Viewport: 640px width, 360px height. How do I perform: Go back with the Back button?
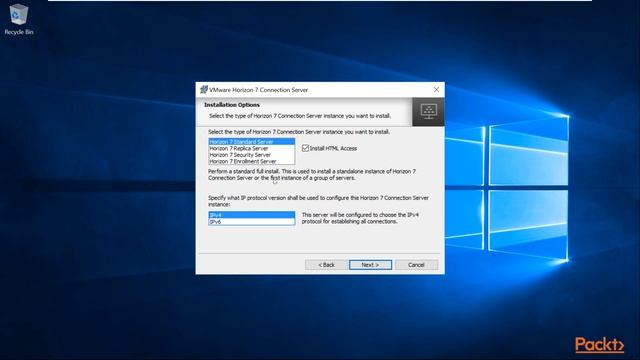[326, 265]
